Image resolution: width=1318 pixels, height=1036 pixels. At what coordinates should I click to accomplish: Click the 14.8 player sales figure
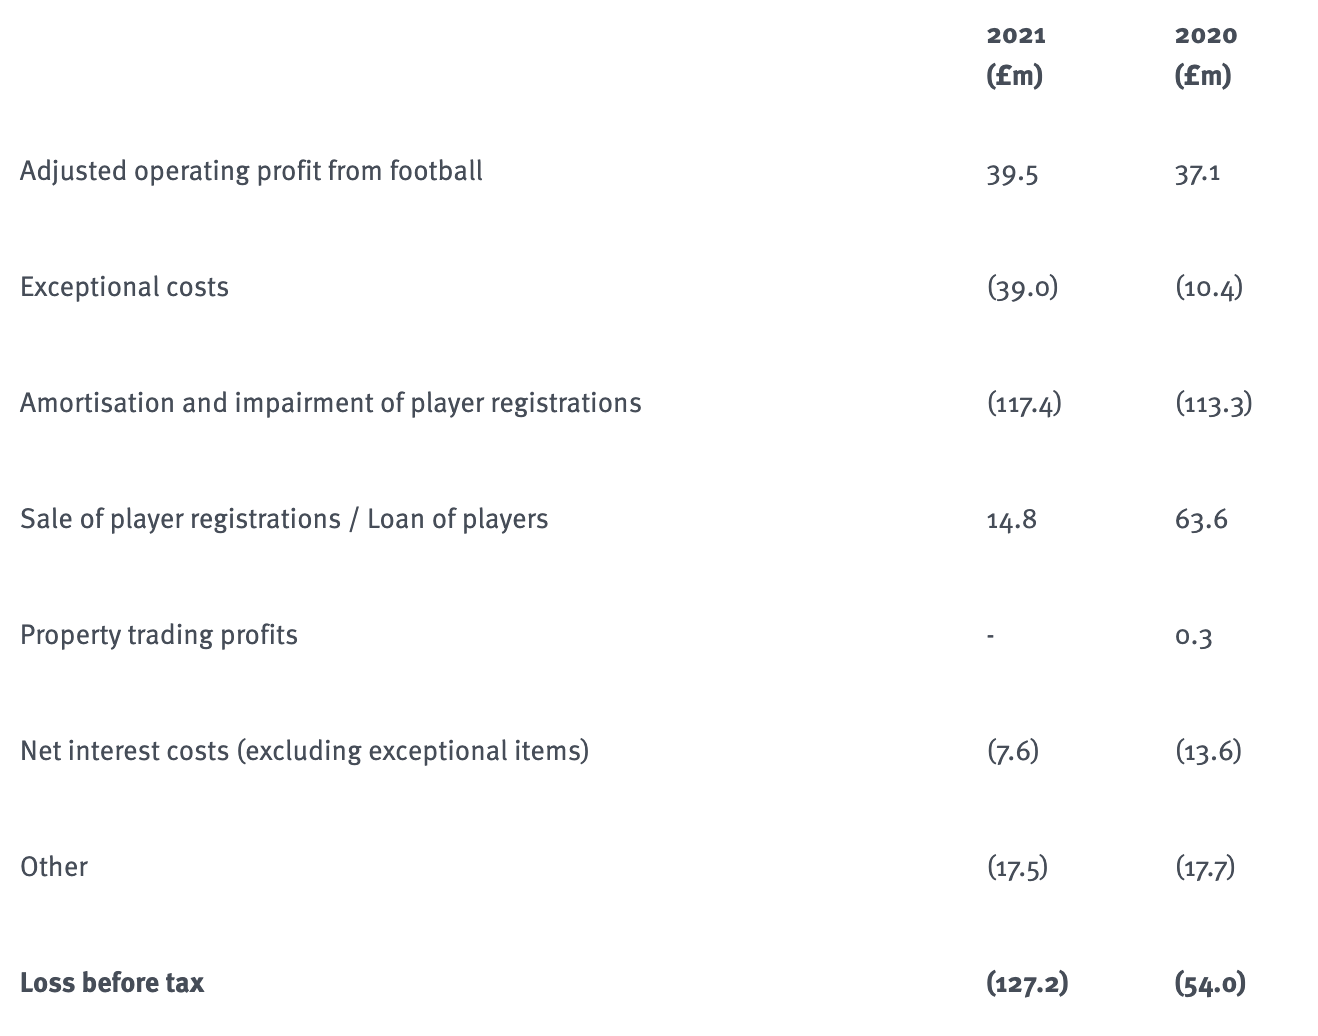point(1011,520)
